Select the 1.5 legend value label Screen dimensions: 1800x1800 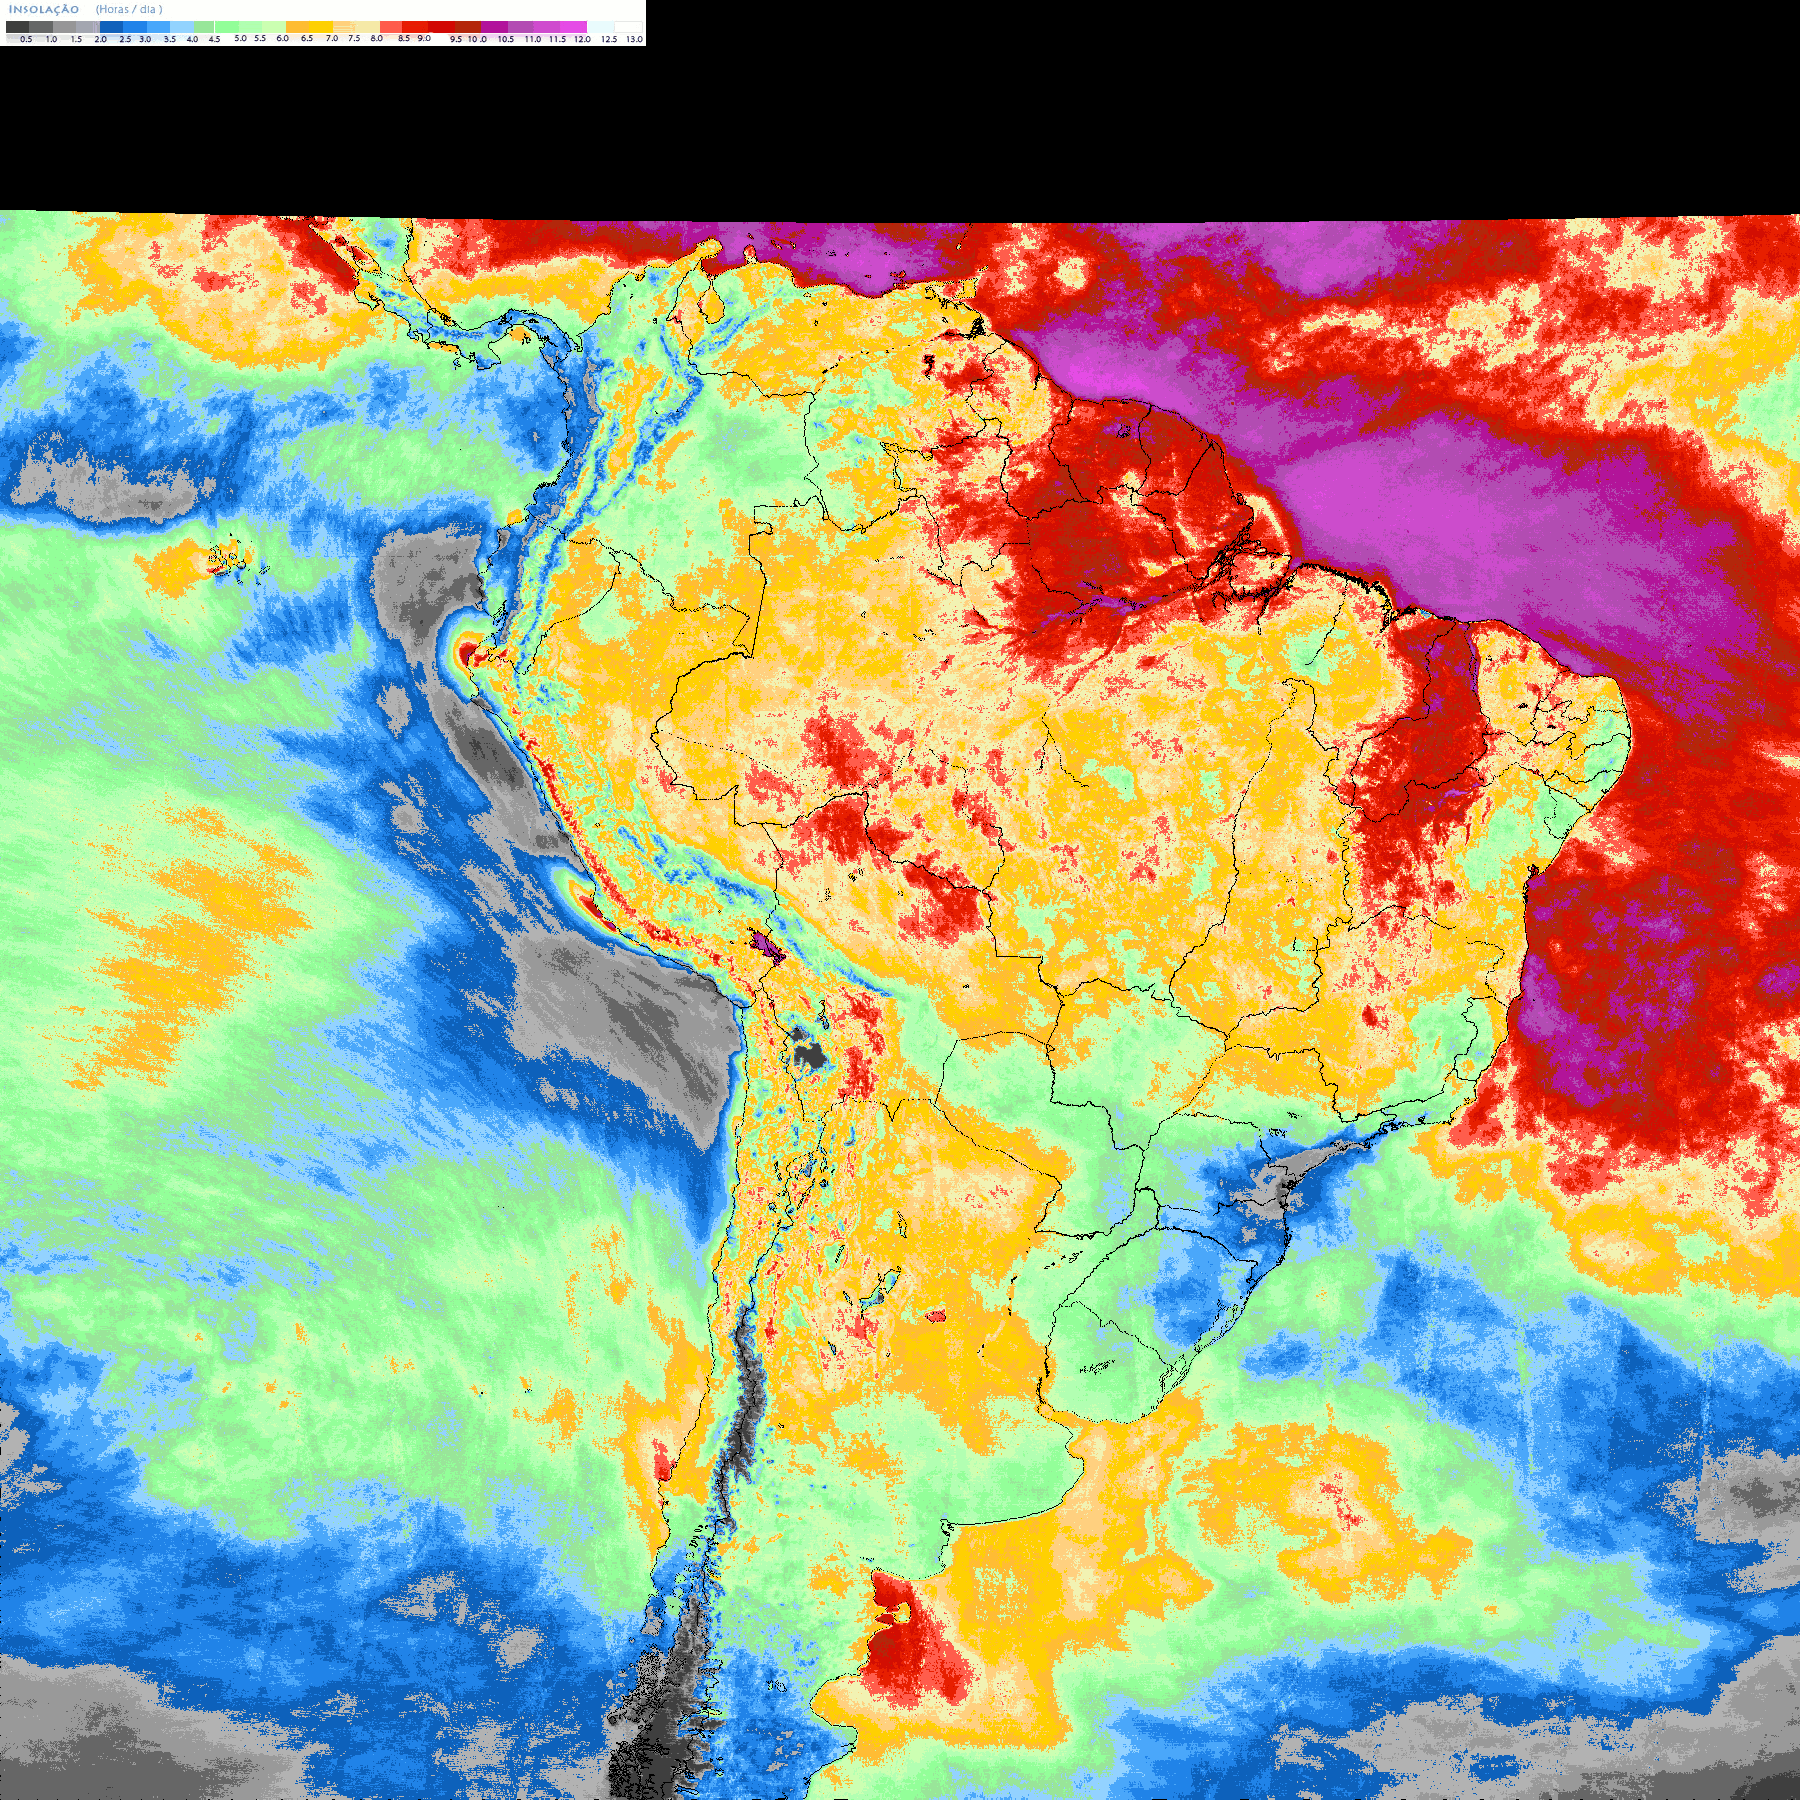[76, 39]
